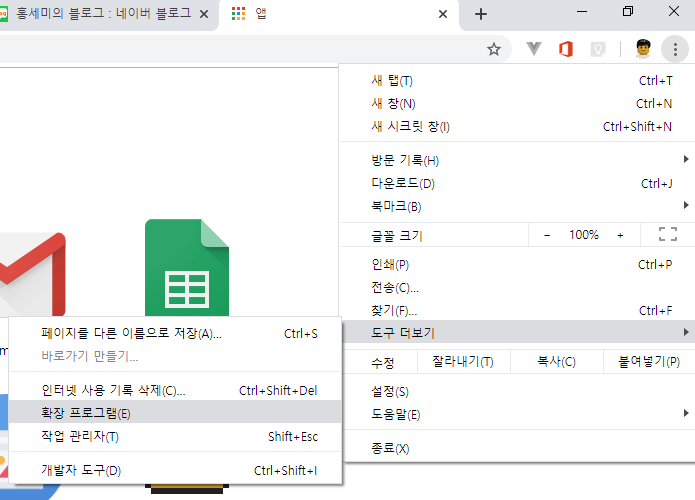Select 인터넷 사용 기록 삭제(C)...

click(175, 391)
